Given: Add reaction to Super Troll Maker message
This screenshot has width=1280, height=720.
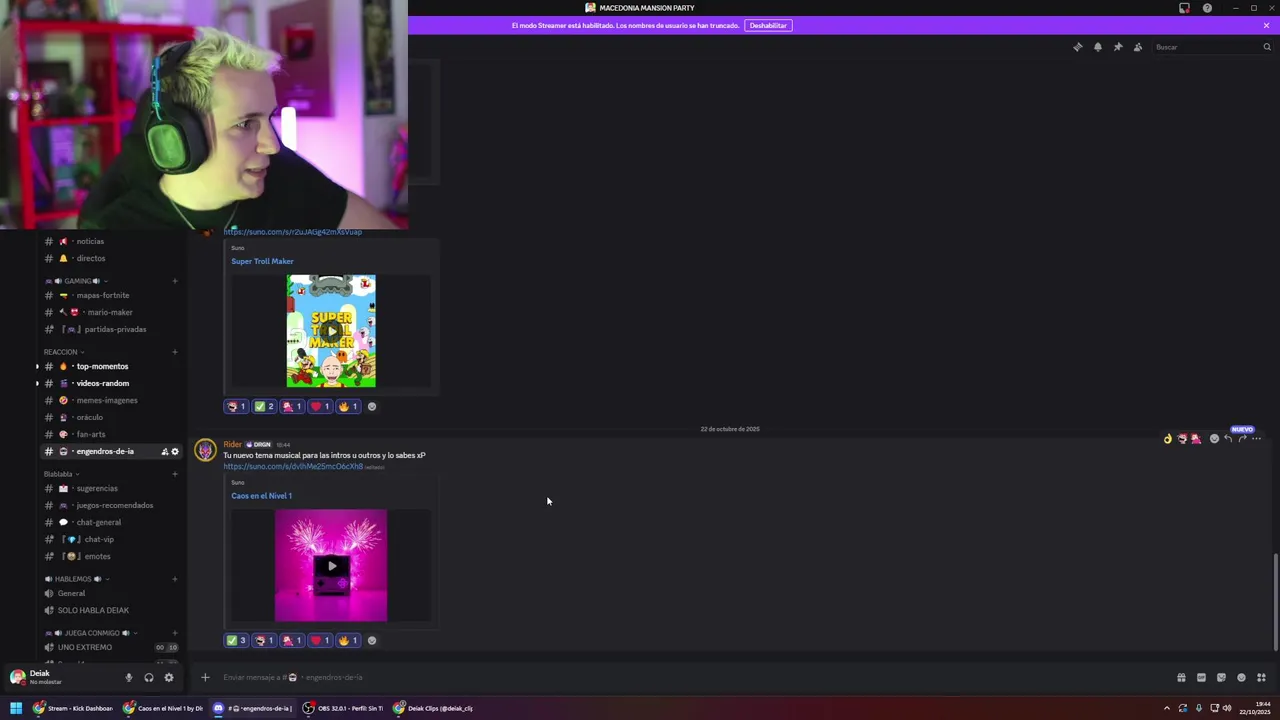Looking at the screenshot, I should [x=372, y=406].
